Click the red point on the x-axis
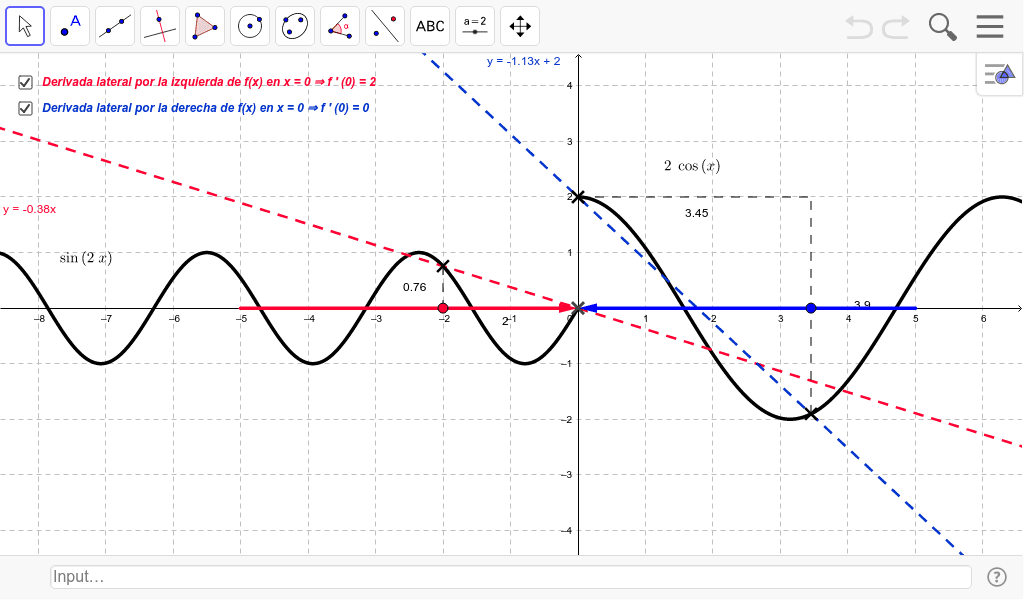Image resolution: width=1024 pixels, height=600 pixels. click(443, 308)
